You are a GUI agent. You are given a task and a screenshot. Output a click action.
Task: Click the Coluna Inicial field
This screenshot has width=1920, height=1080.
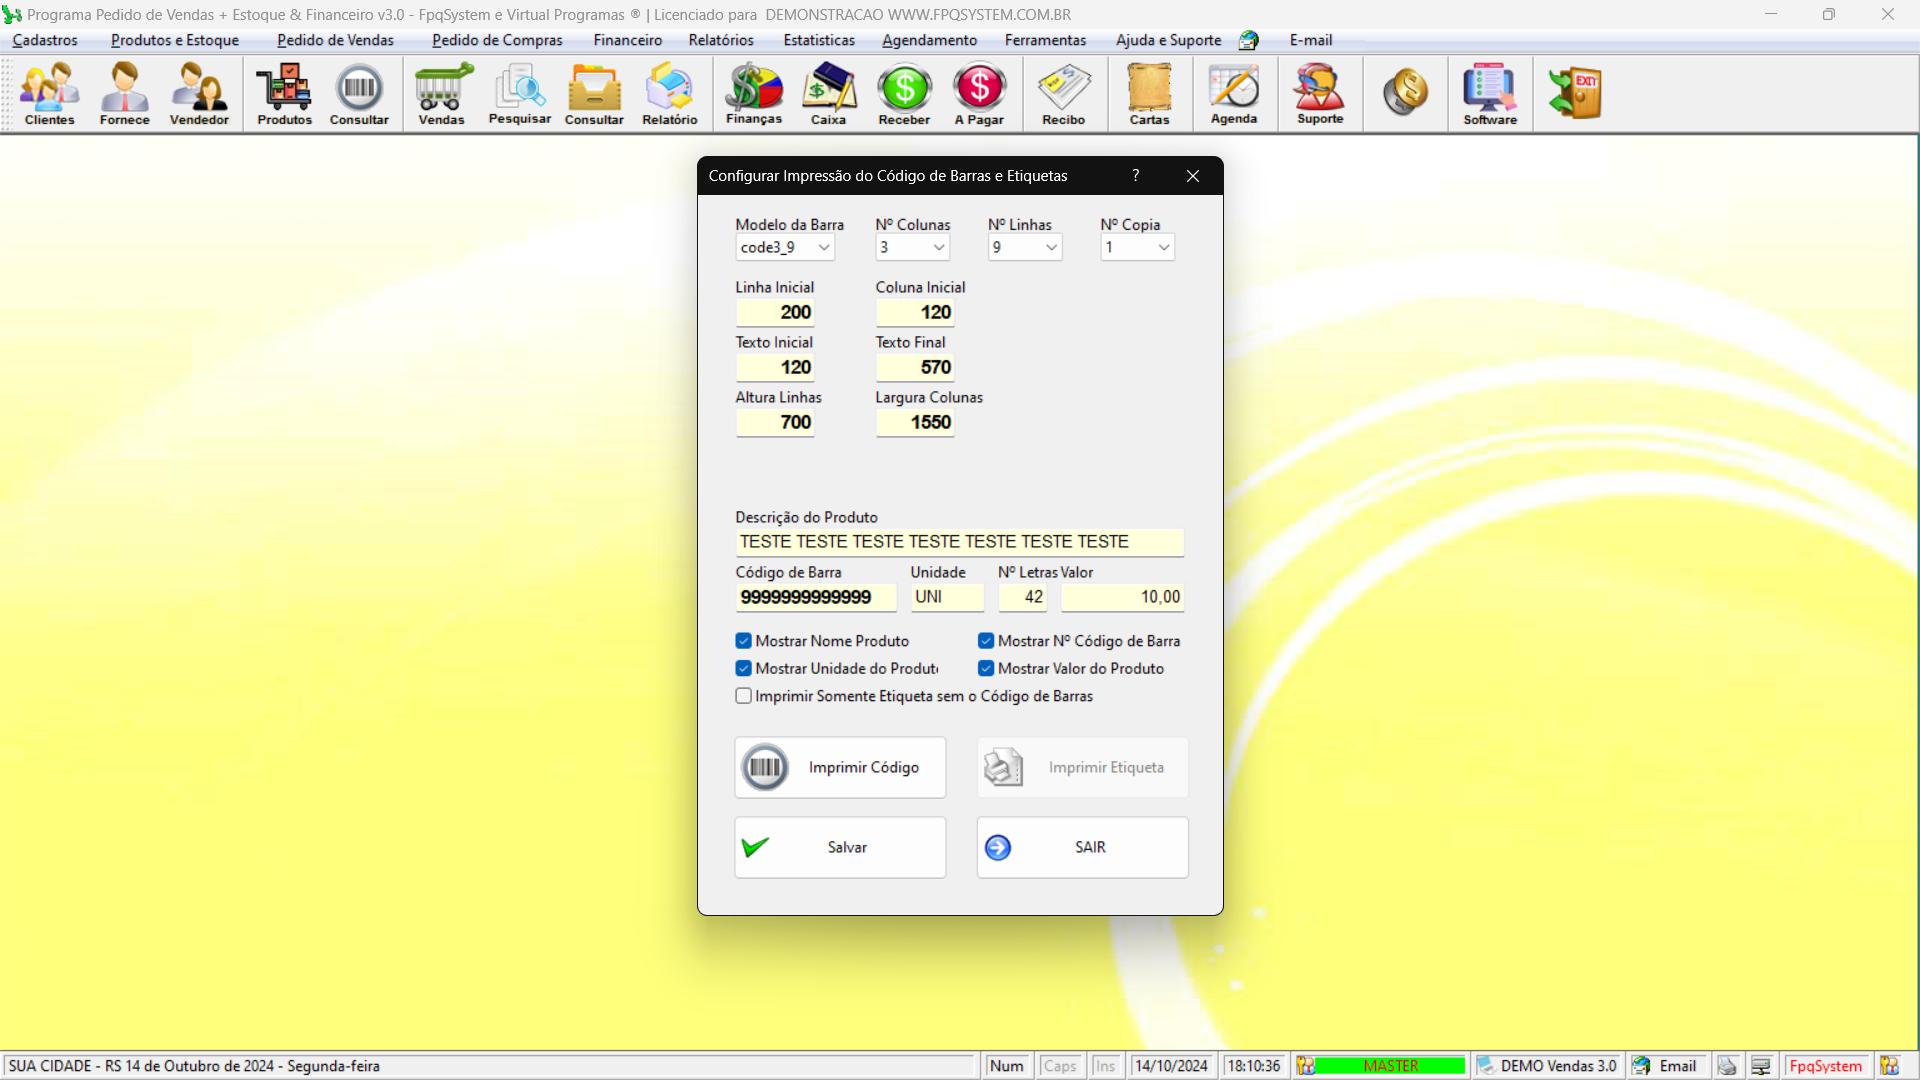[915, 312]
